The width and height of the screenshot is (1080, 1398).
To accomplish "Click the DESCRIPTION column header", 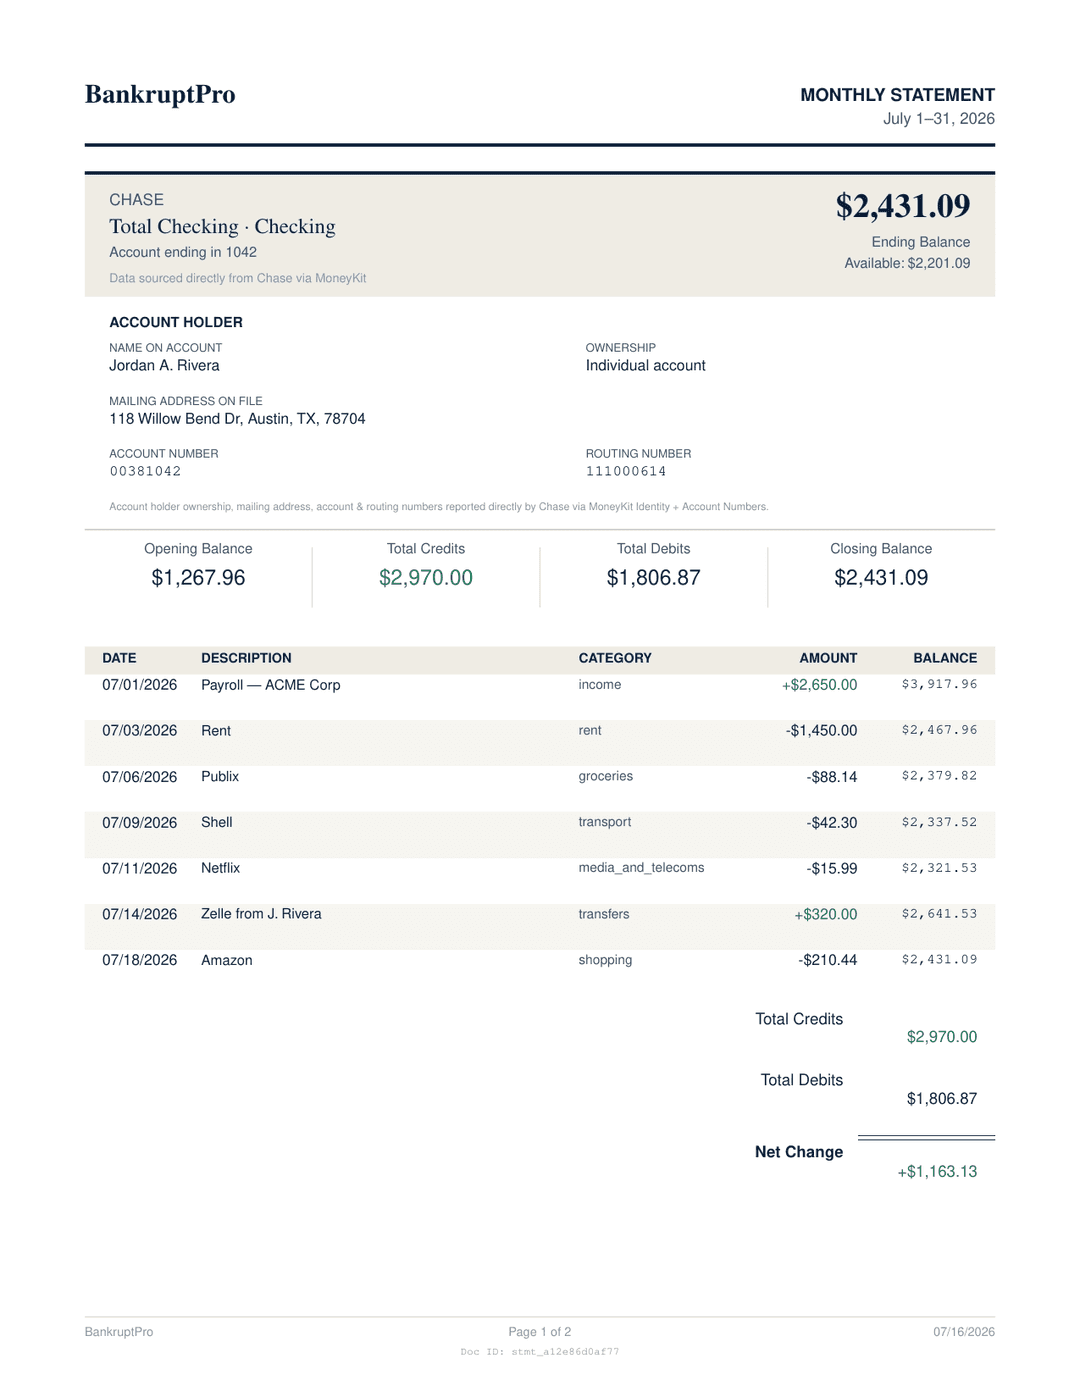I will point(246,659).
